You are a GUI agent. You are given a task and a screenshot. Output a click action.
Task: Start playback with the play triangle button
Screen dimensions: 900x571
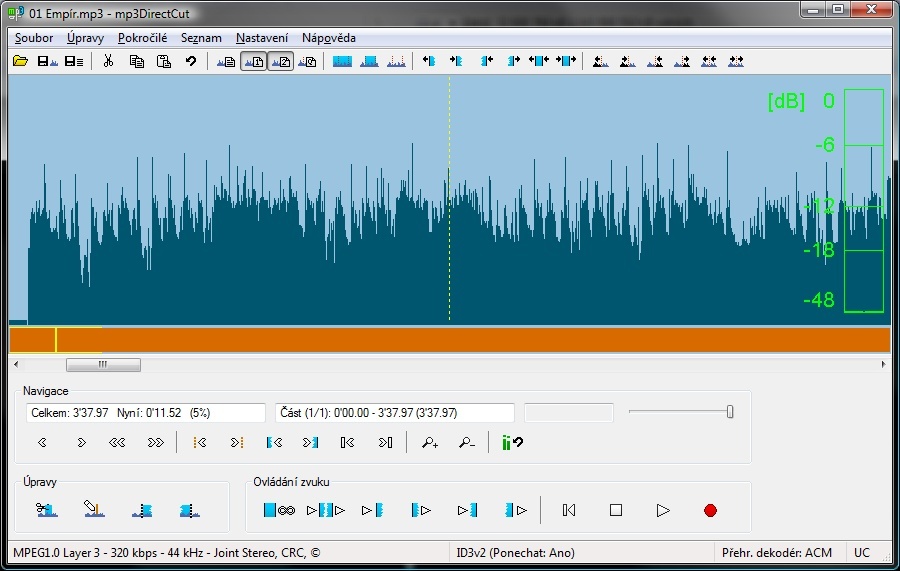tap(662, 510)
